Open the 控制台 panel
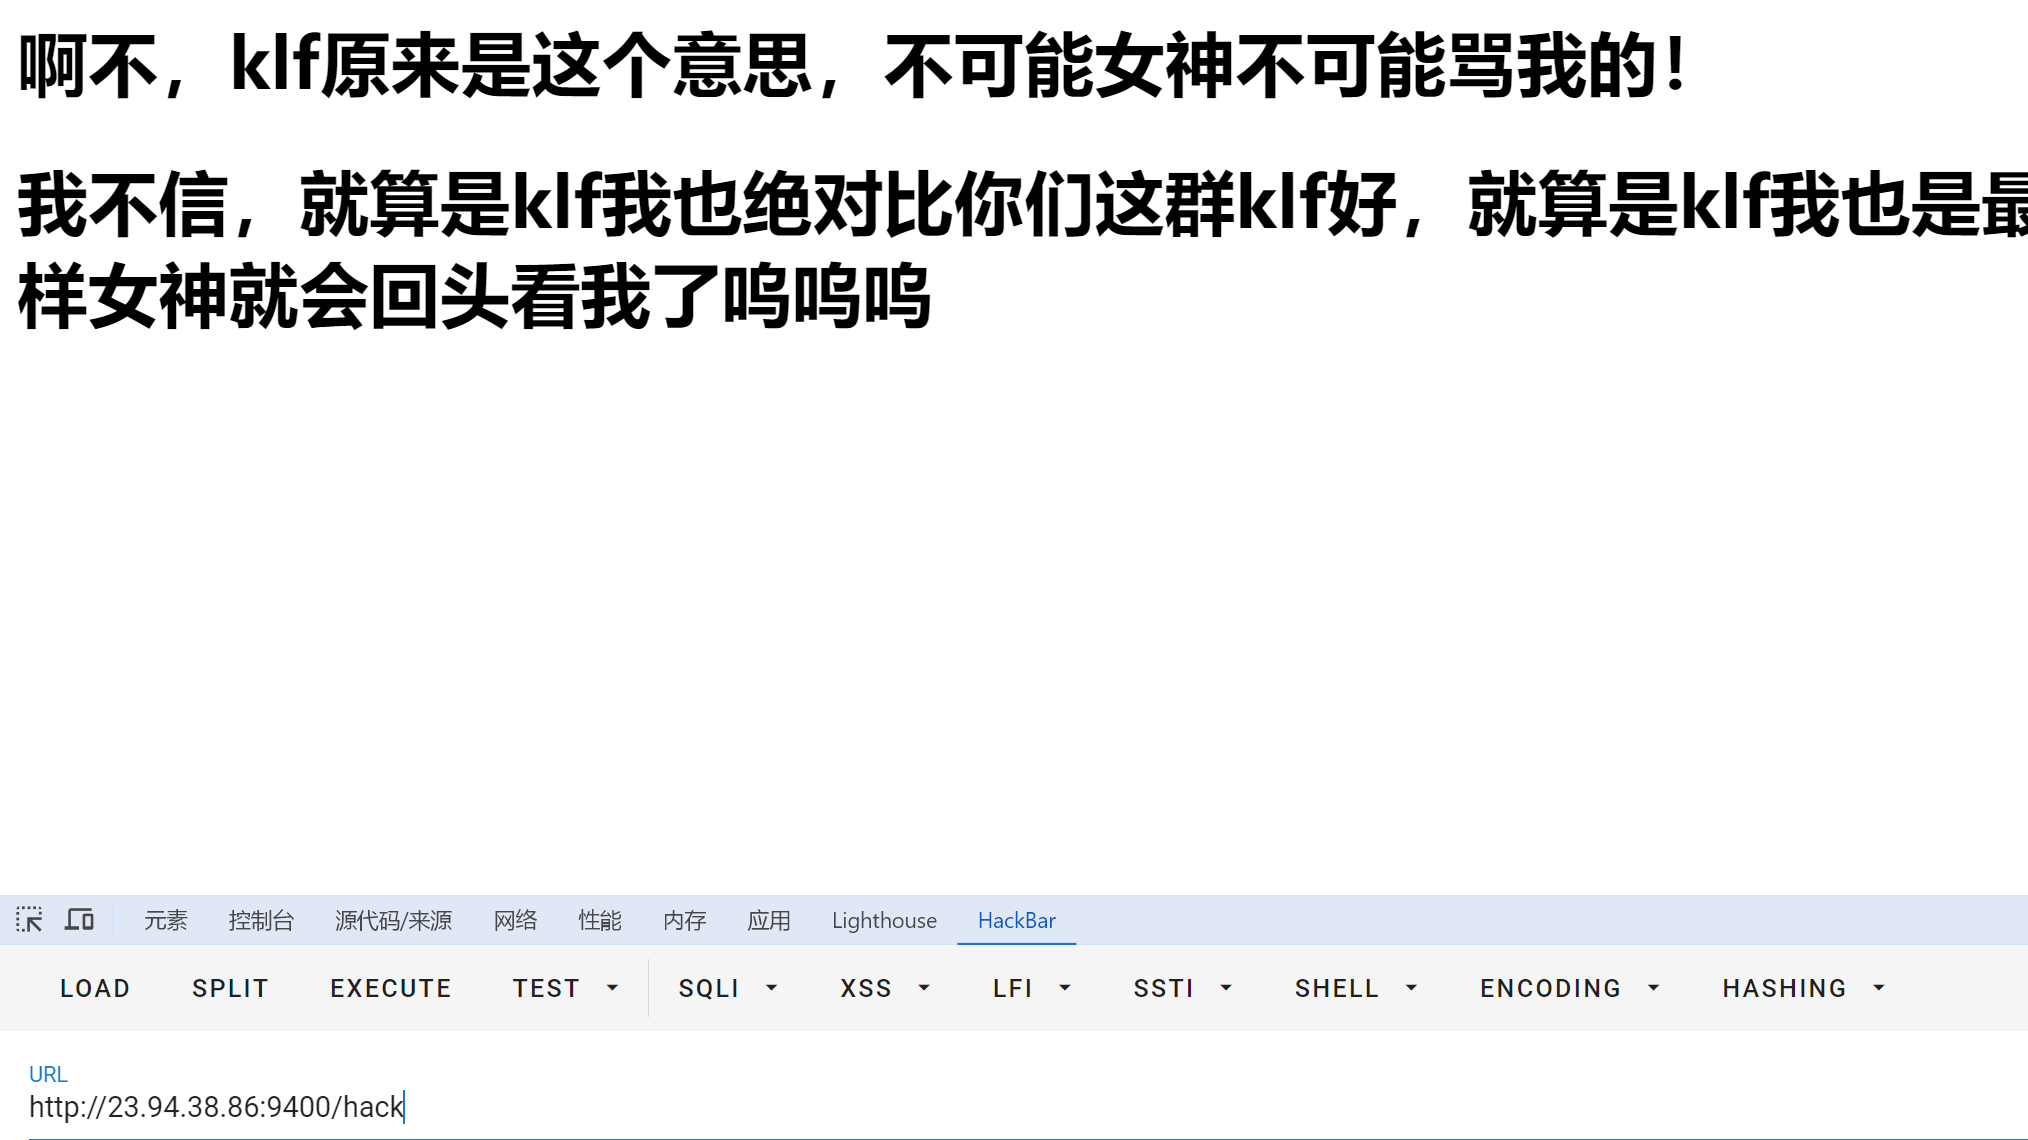 pyautogui.click(x=260, y=920)
